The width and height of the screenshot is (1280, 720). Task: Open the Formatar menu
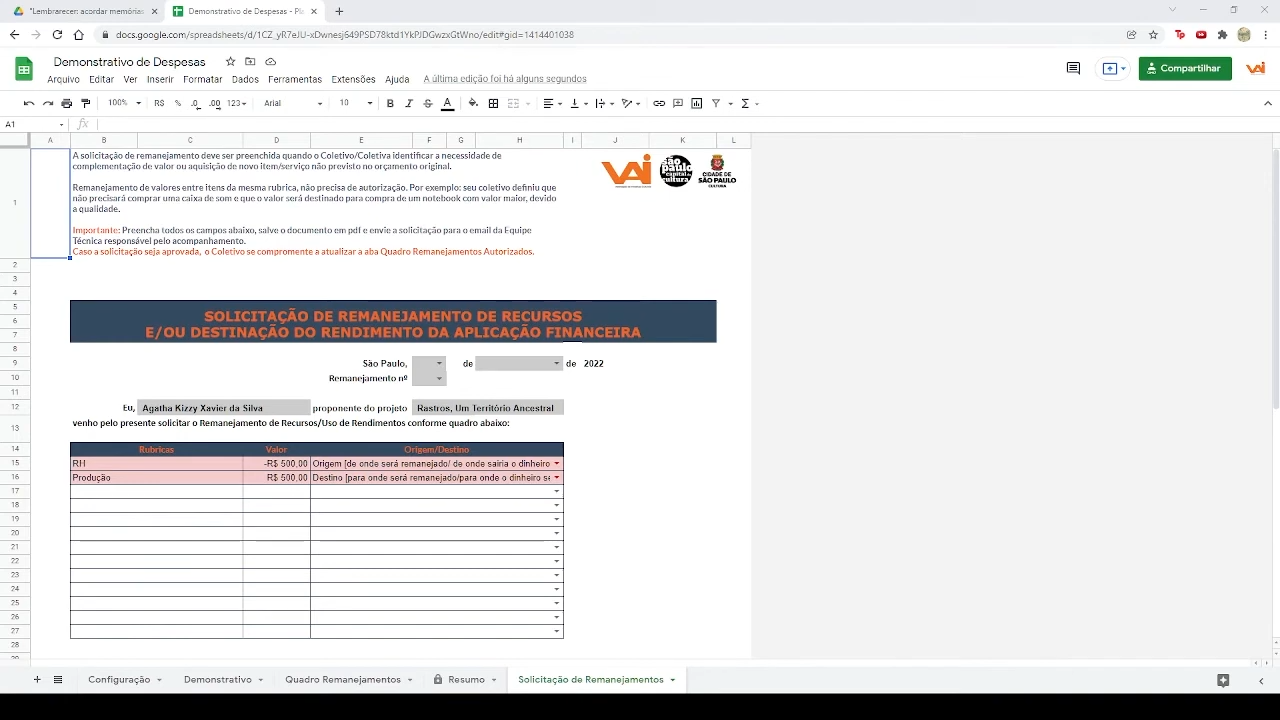pyautogui.click(x=202, y=79)
